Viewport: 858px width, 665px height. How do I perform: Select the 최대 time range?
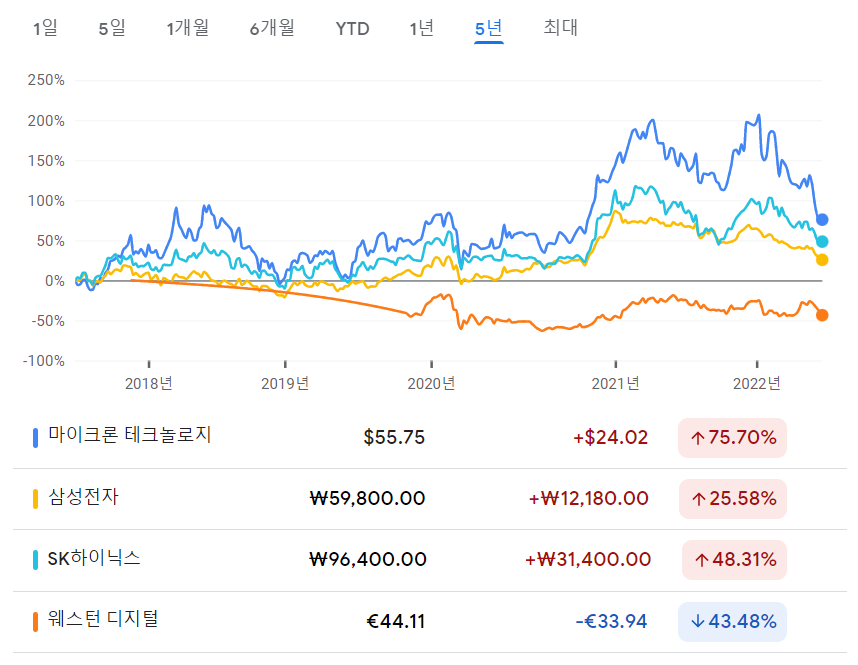point(560,29)
